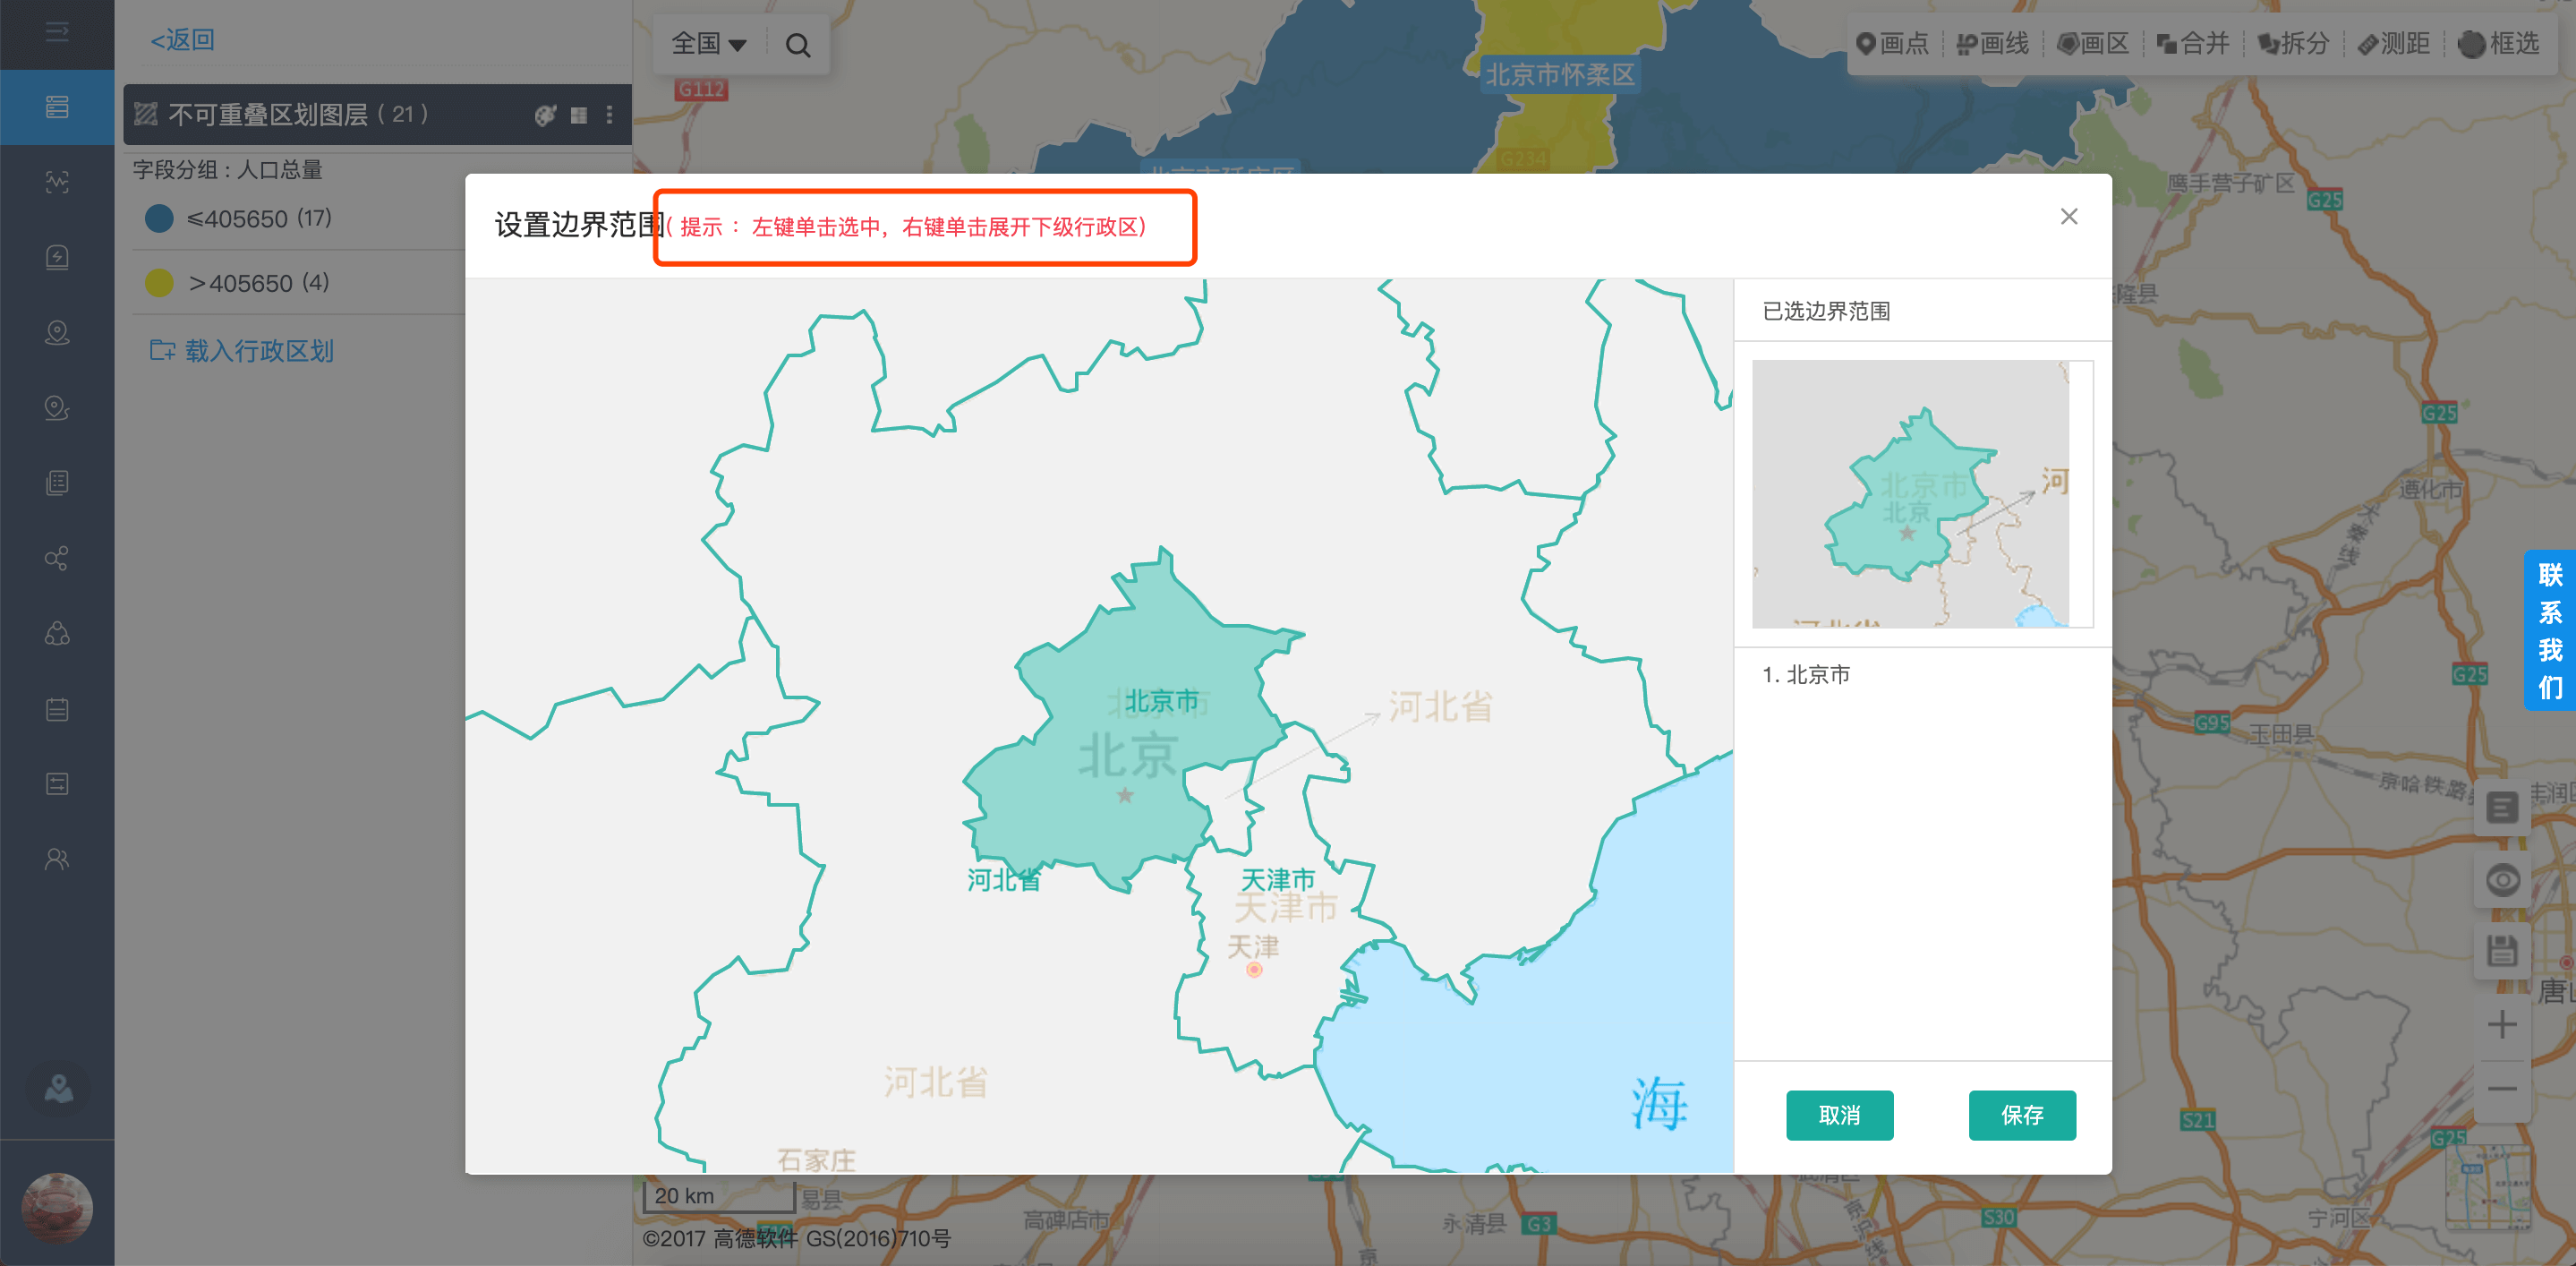Select the 天津市 region on dialog map

coord(1278,880)
